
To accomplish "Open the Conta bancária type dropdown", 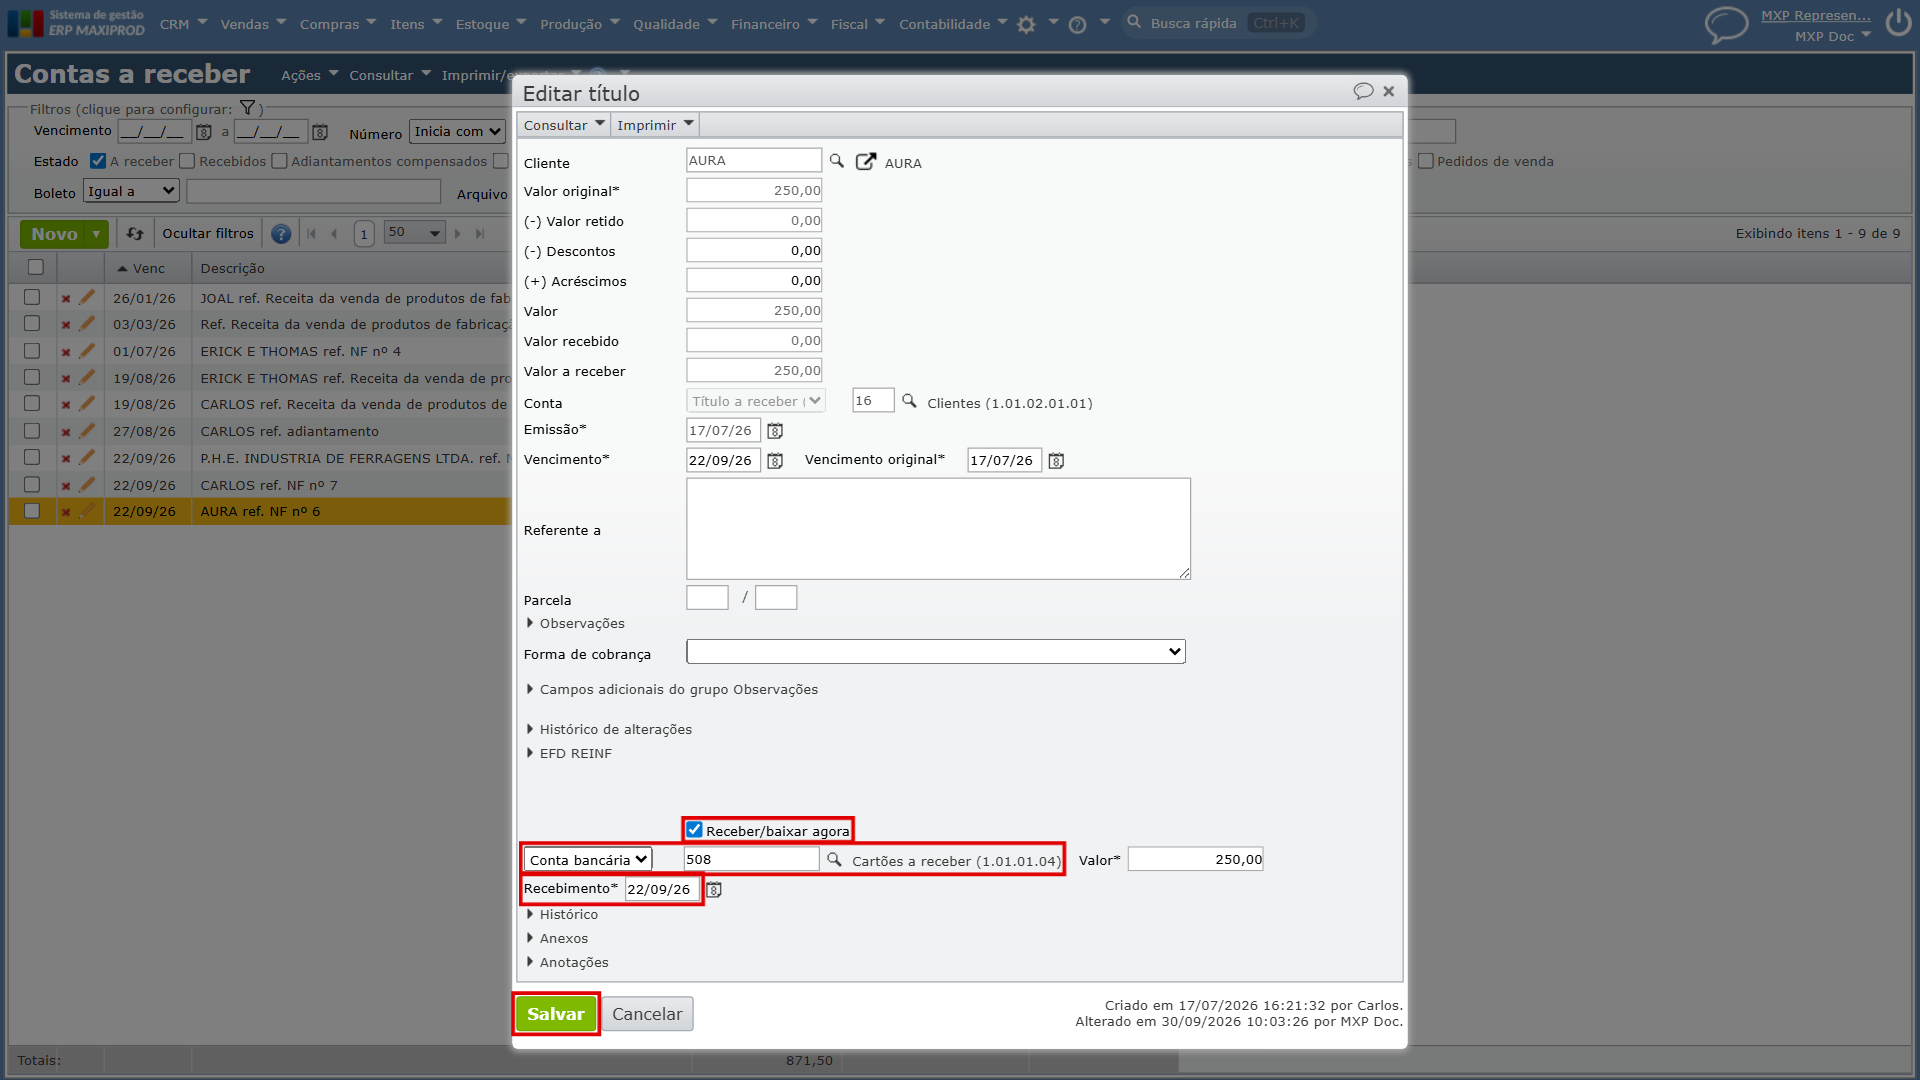I will point(588,860).
